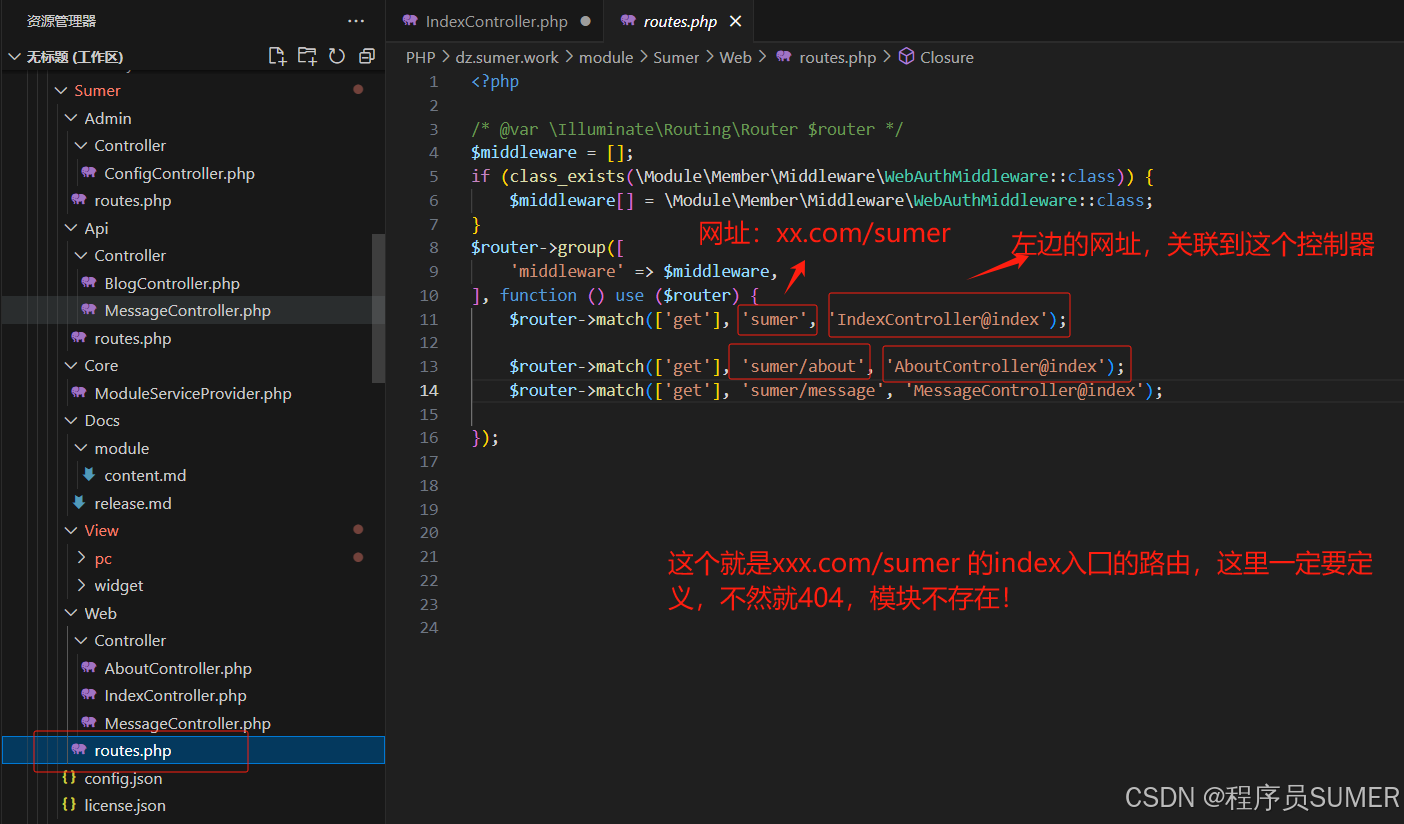Click the JSON icon beside config.json
The width and height of the screenshot is (1404, 824).
click(69, 778)
